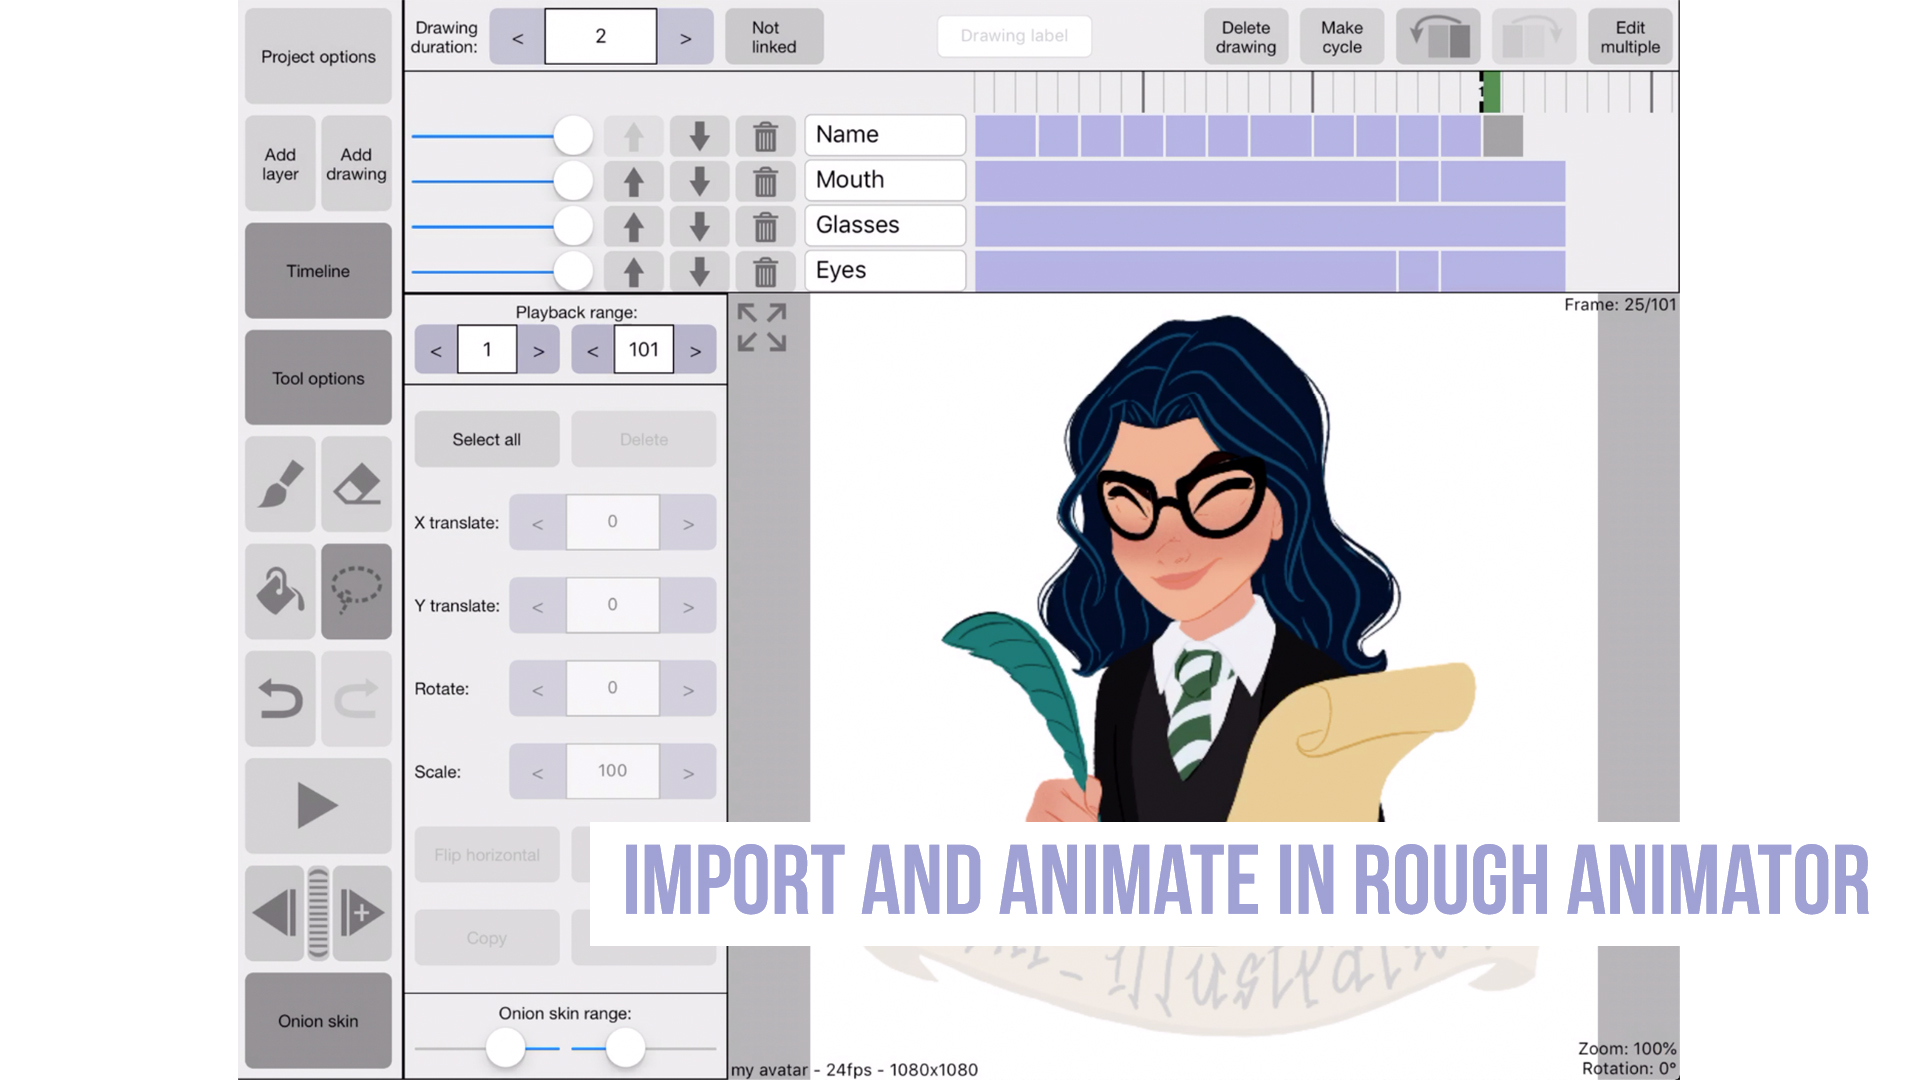Click the left onion skin range handle
This screenshot has width=1920, height=1080.
505,1048
